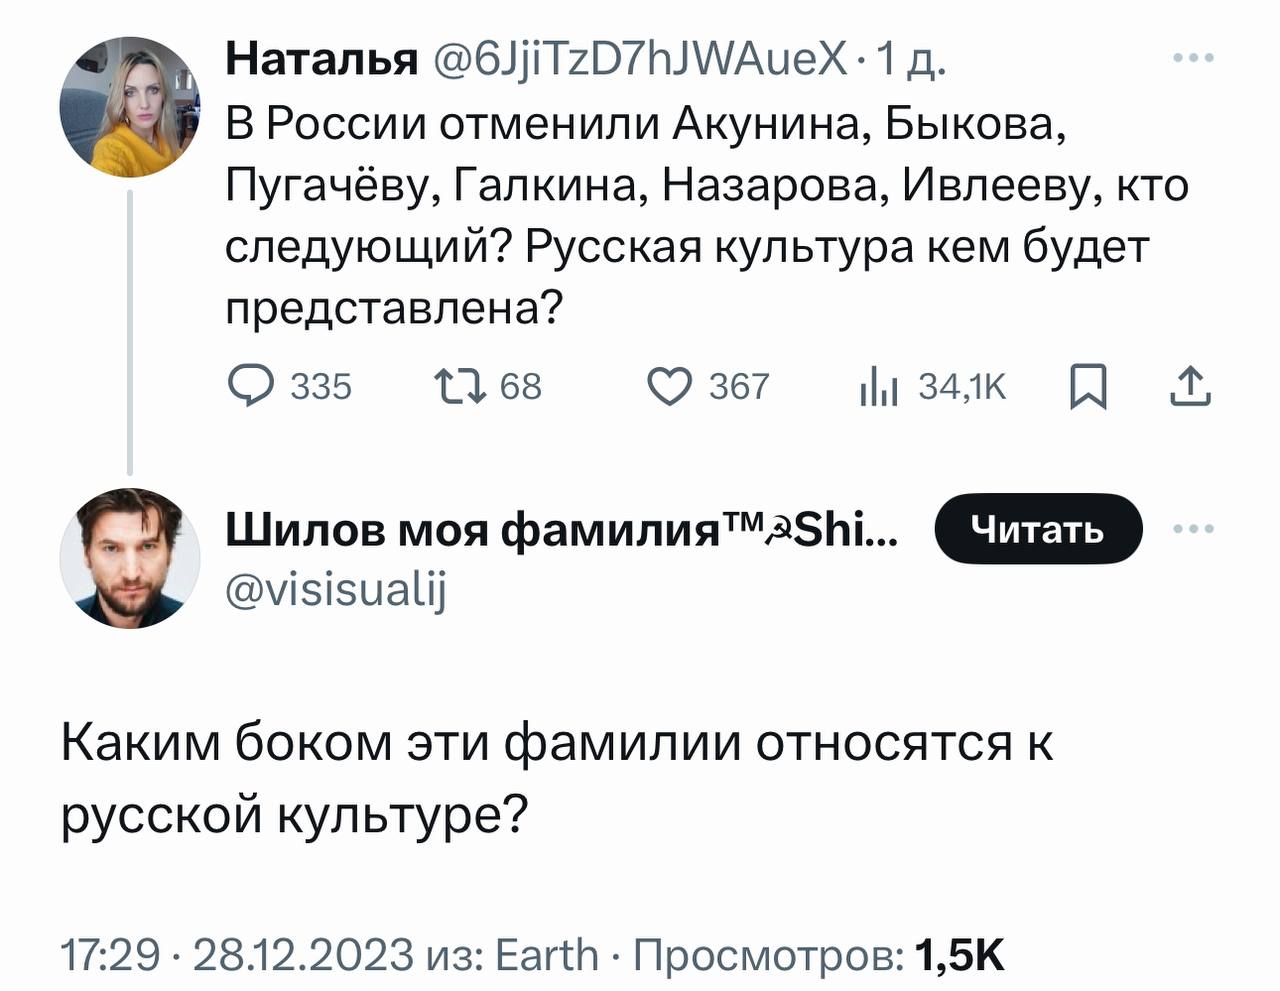Click the @6JjiTzD7hJWAueX handle
This screenshot has height=991, width=1280.
(x=640, y=61)
